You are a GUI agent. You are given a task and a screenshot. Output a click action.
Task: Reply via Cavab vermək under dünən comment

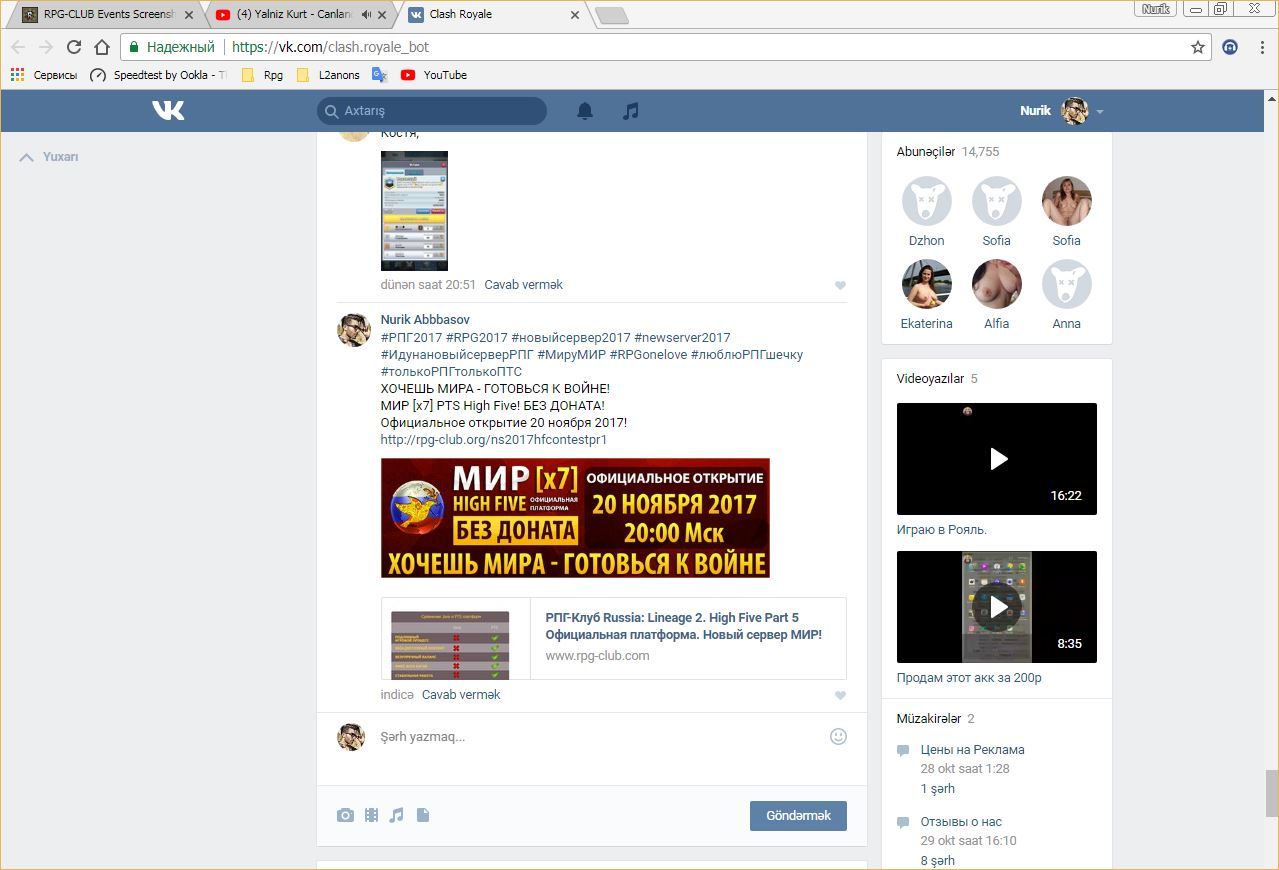pyautogui.click(x=523, y=285)
